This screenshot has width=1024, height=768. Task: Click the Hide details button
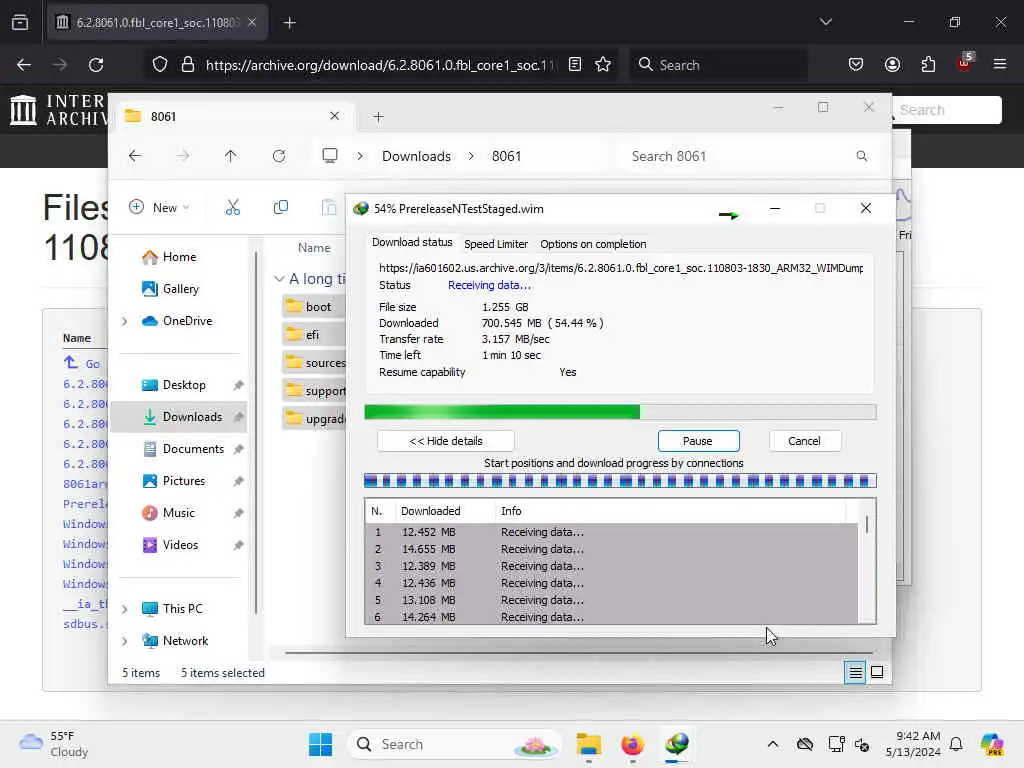[445, 441]
